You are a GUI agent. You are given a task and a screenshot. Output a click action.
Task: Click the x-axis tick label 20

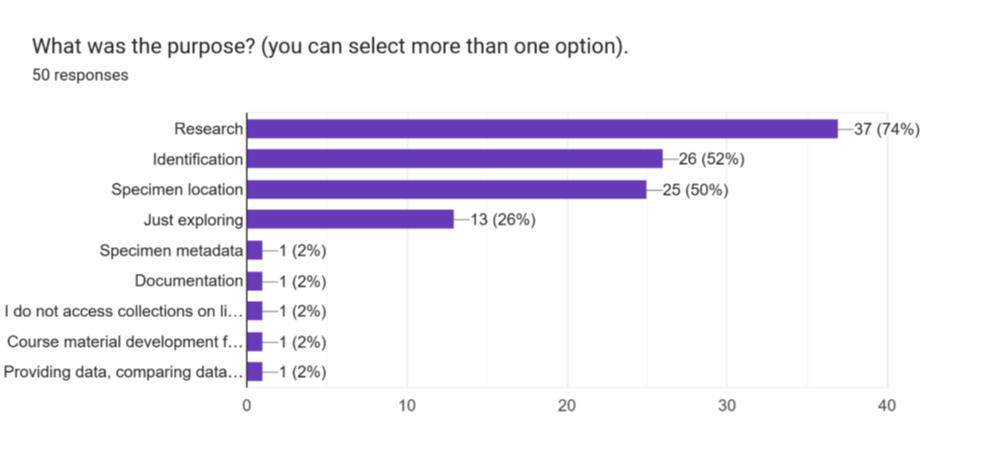567,407
